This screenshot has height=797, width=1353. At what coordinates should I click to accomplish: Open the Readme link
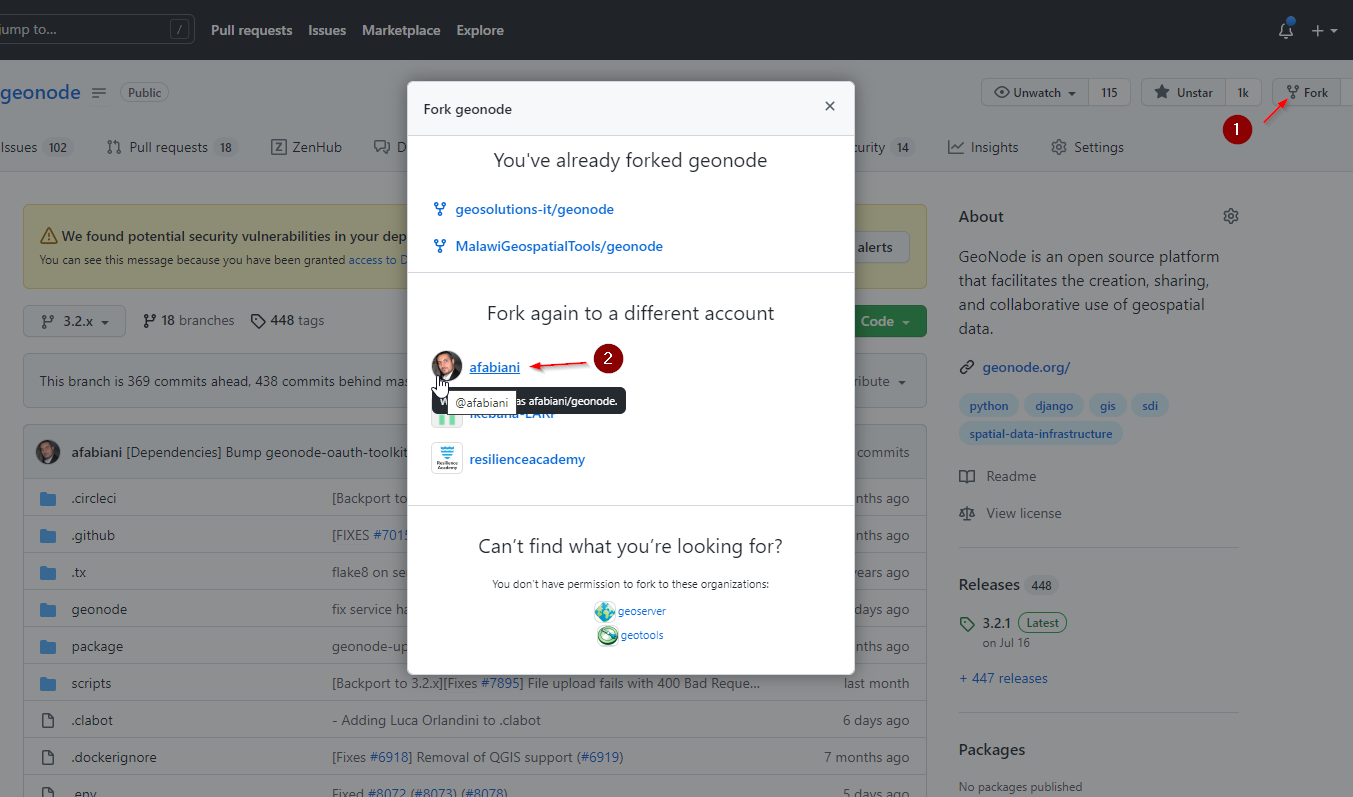(998, 476)
